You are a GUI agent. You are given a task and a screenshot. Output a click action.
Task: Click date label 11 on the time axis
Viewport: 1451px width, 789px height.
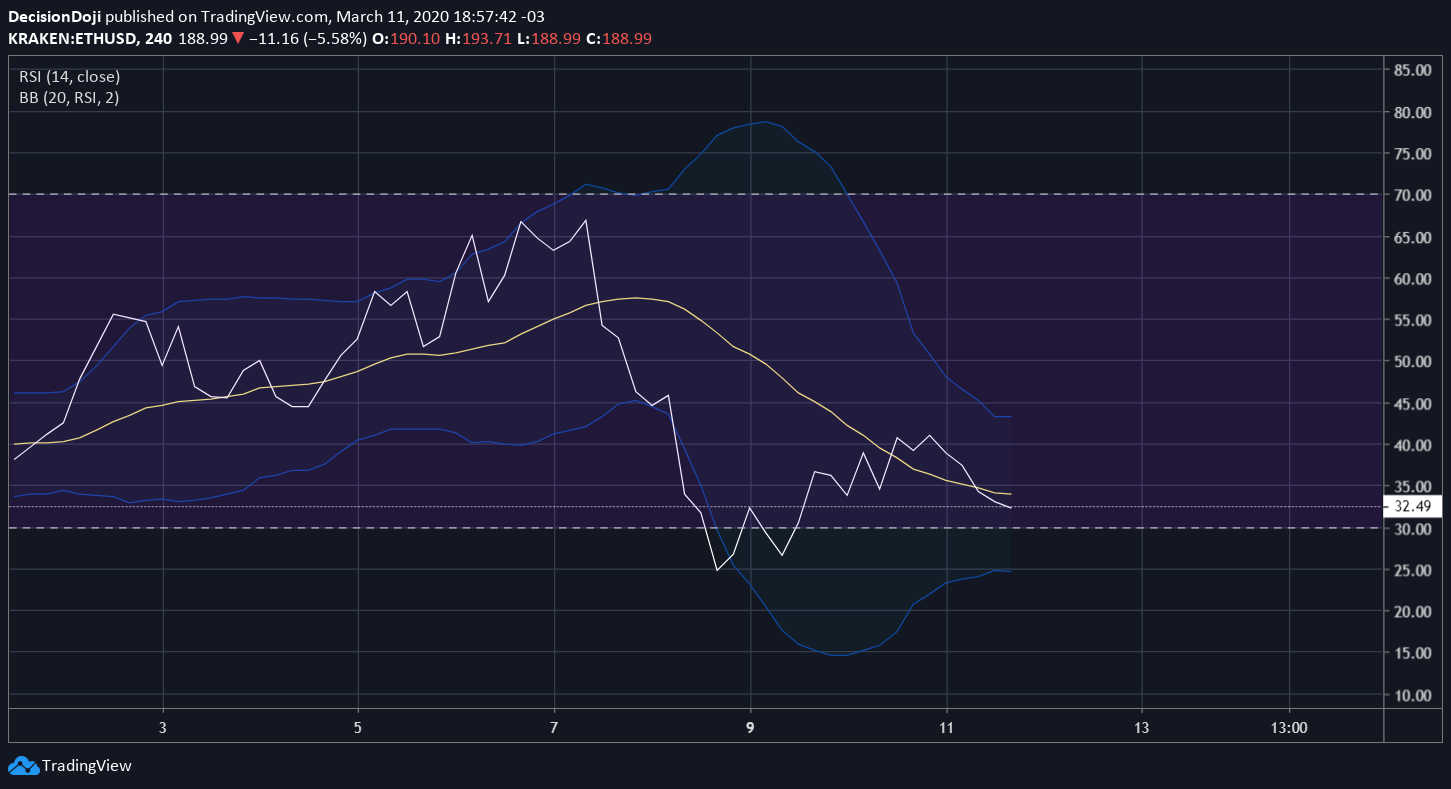[946, 726]
